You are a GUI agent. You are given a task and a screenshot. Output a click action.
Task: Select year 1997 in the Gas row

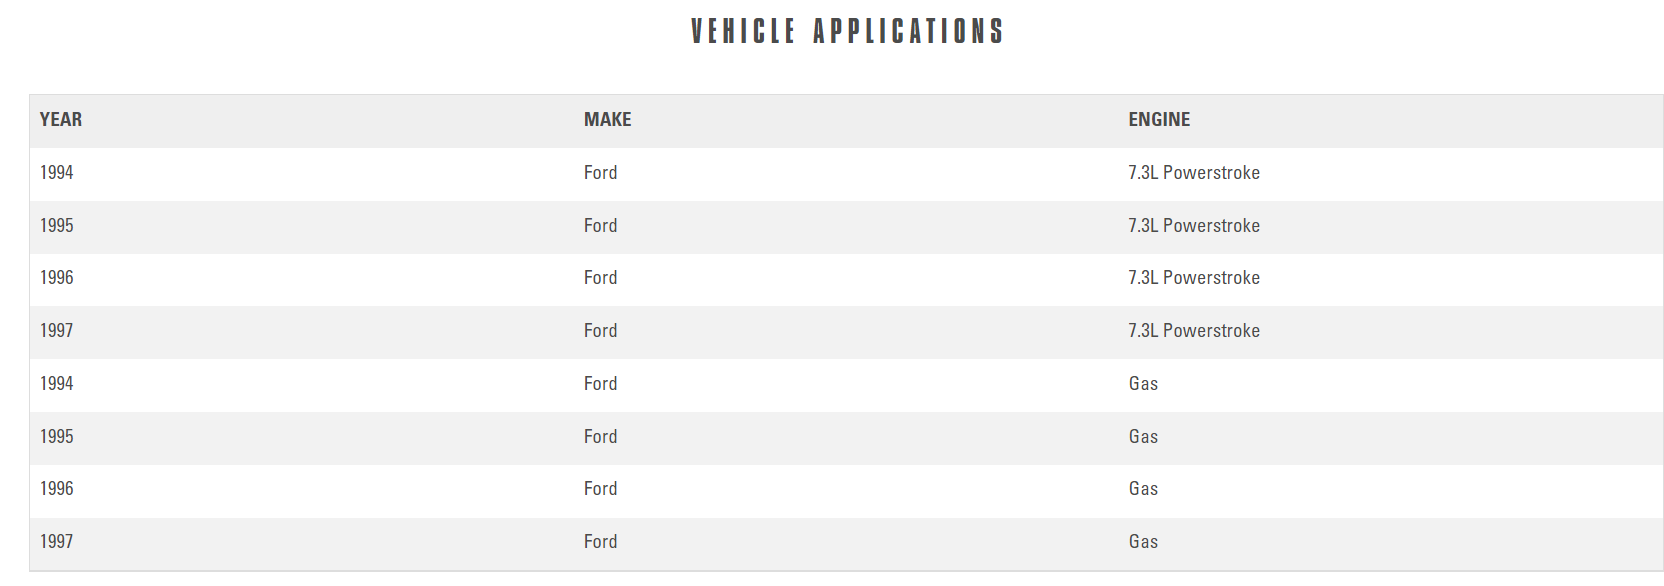[x=57, y=542]
